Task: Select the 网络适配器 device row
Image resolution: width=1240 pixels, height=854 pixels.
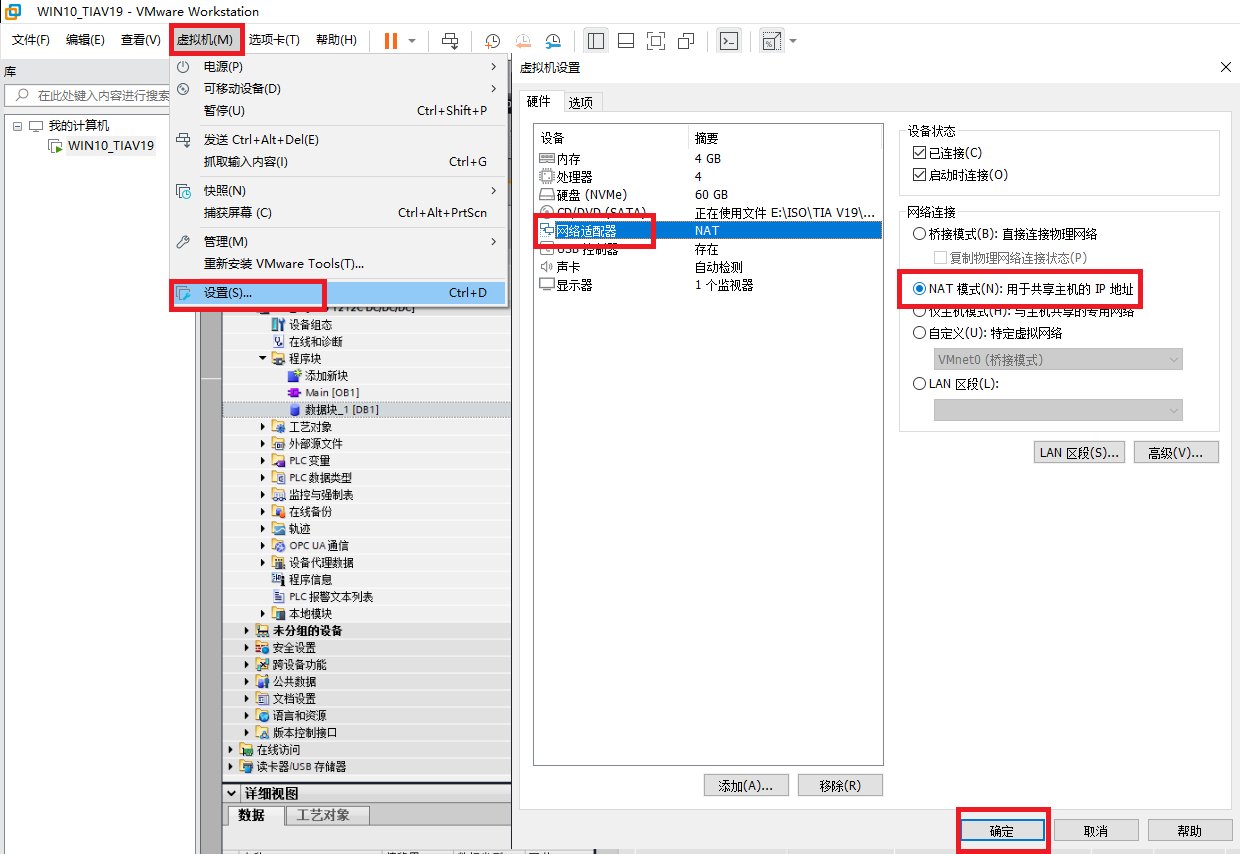Action: tap(708, 230)
